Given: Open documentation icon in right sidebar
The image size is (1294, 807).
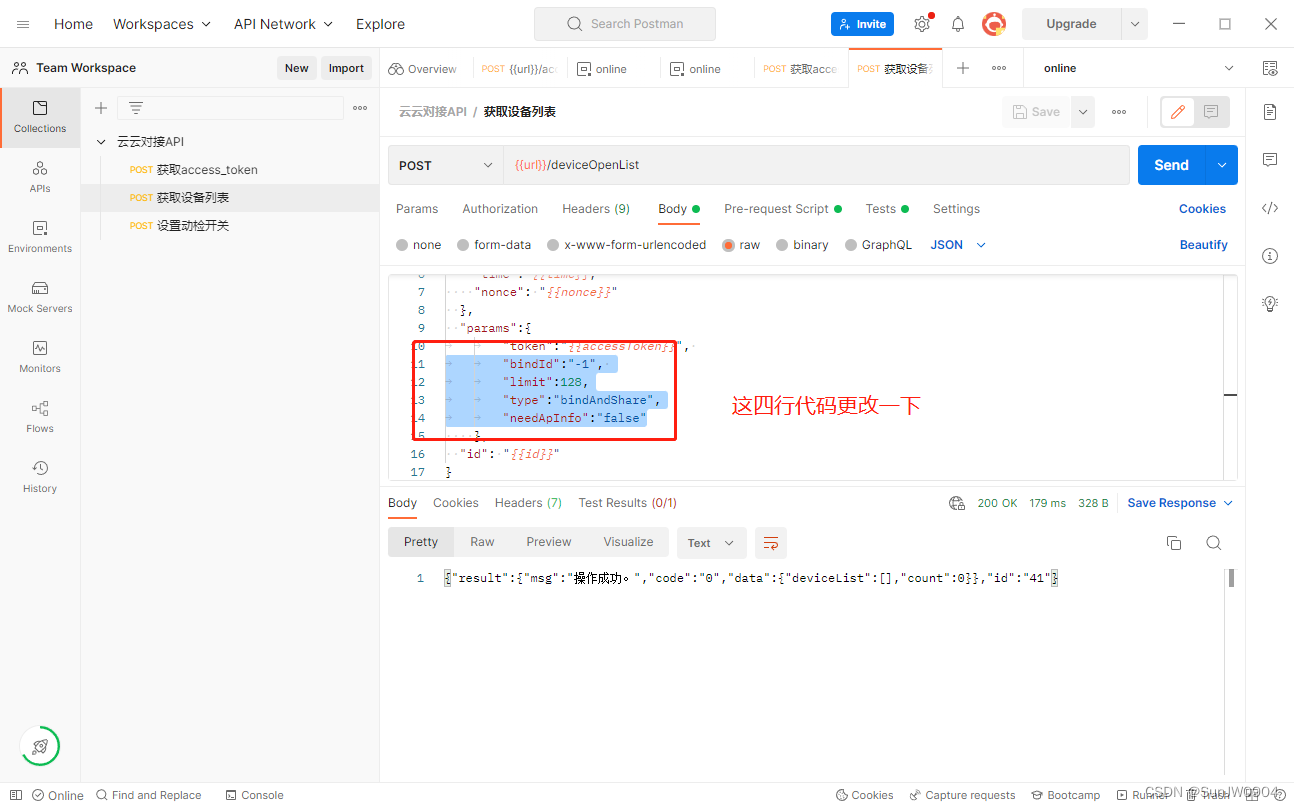Looking at the screenshot, I should tap(1270, 112).
